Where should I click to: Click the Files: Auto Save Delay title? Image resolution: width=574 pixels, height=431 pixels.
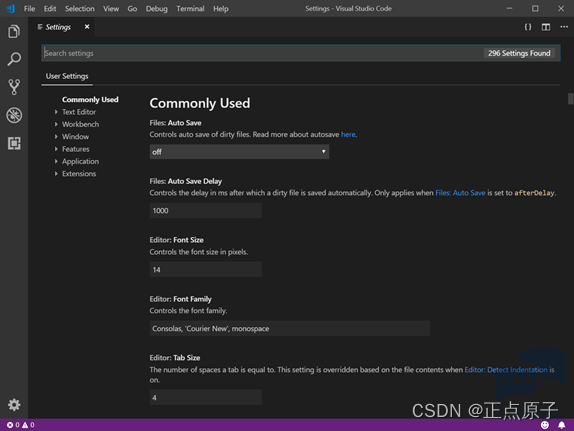tap(186, 181)
